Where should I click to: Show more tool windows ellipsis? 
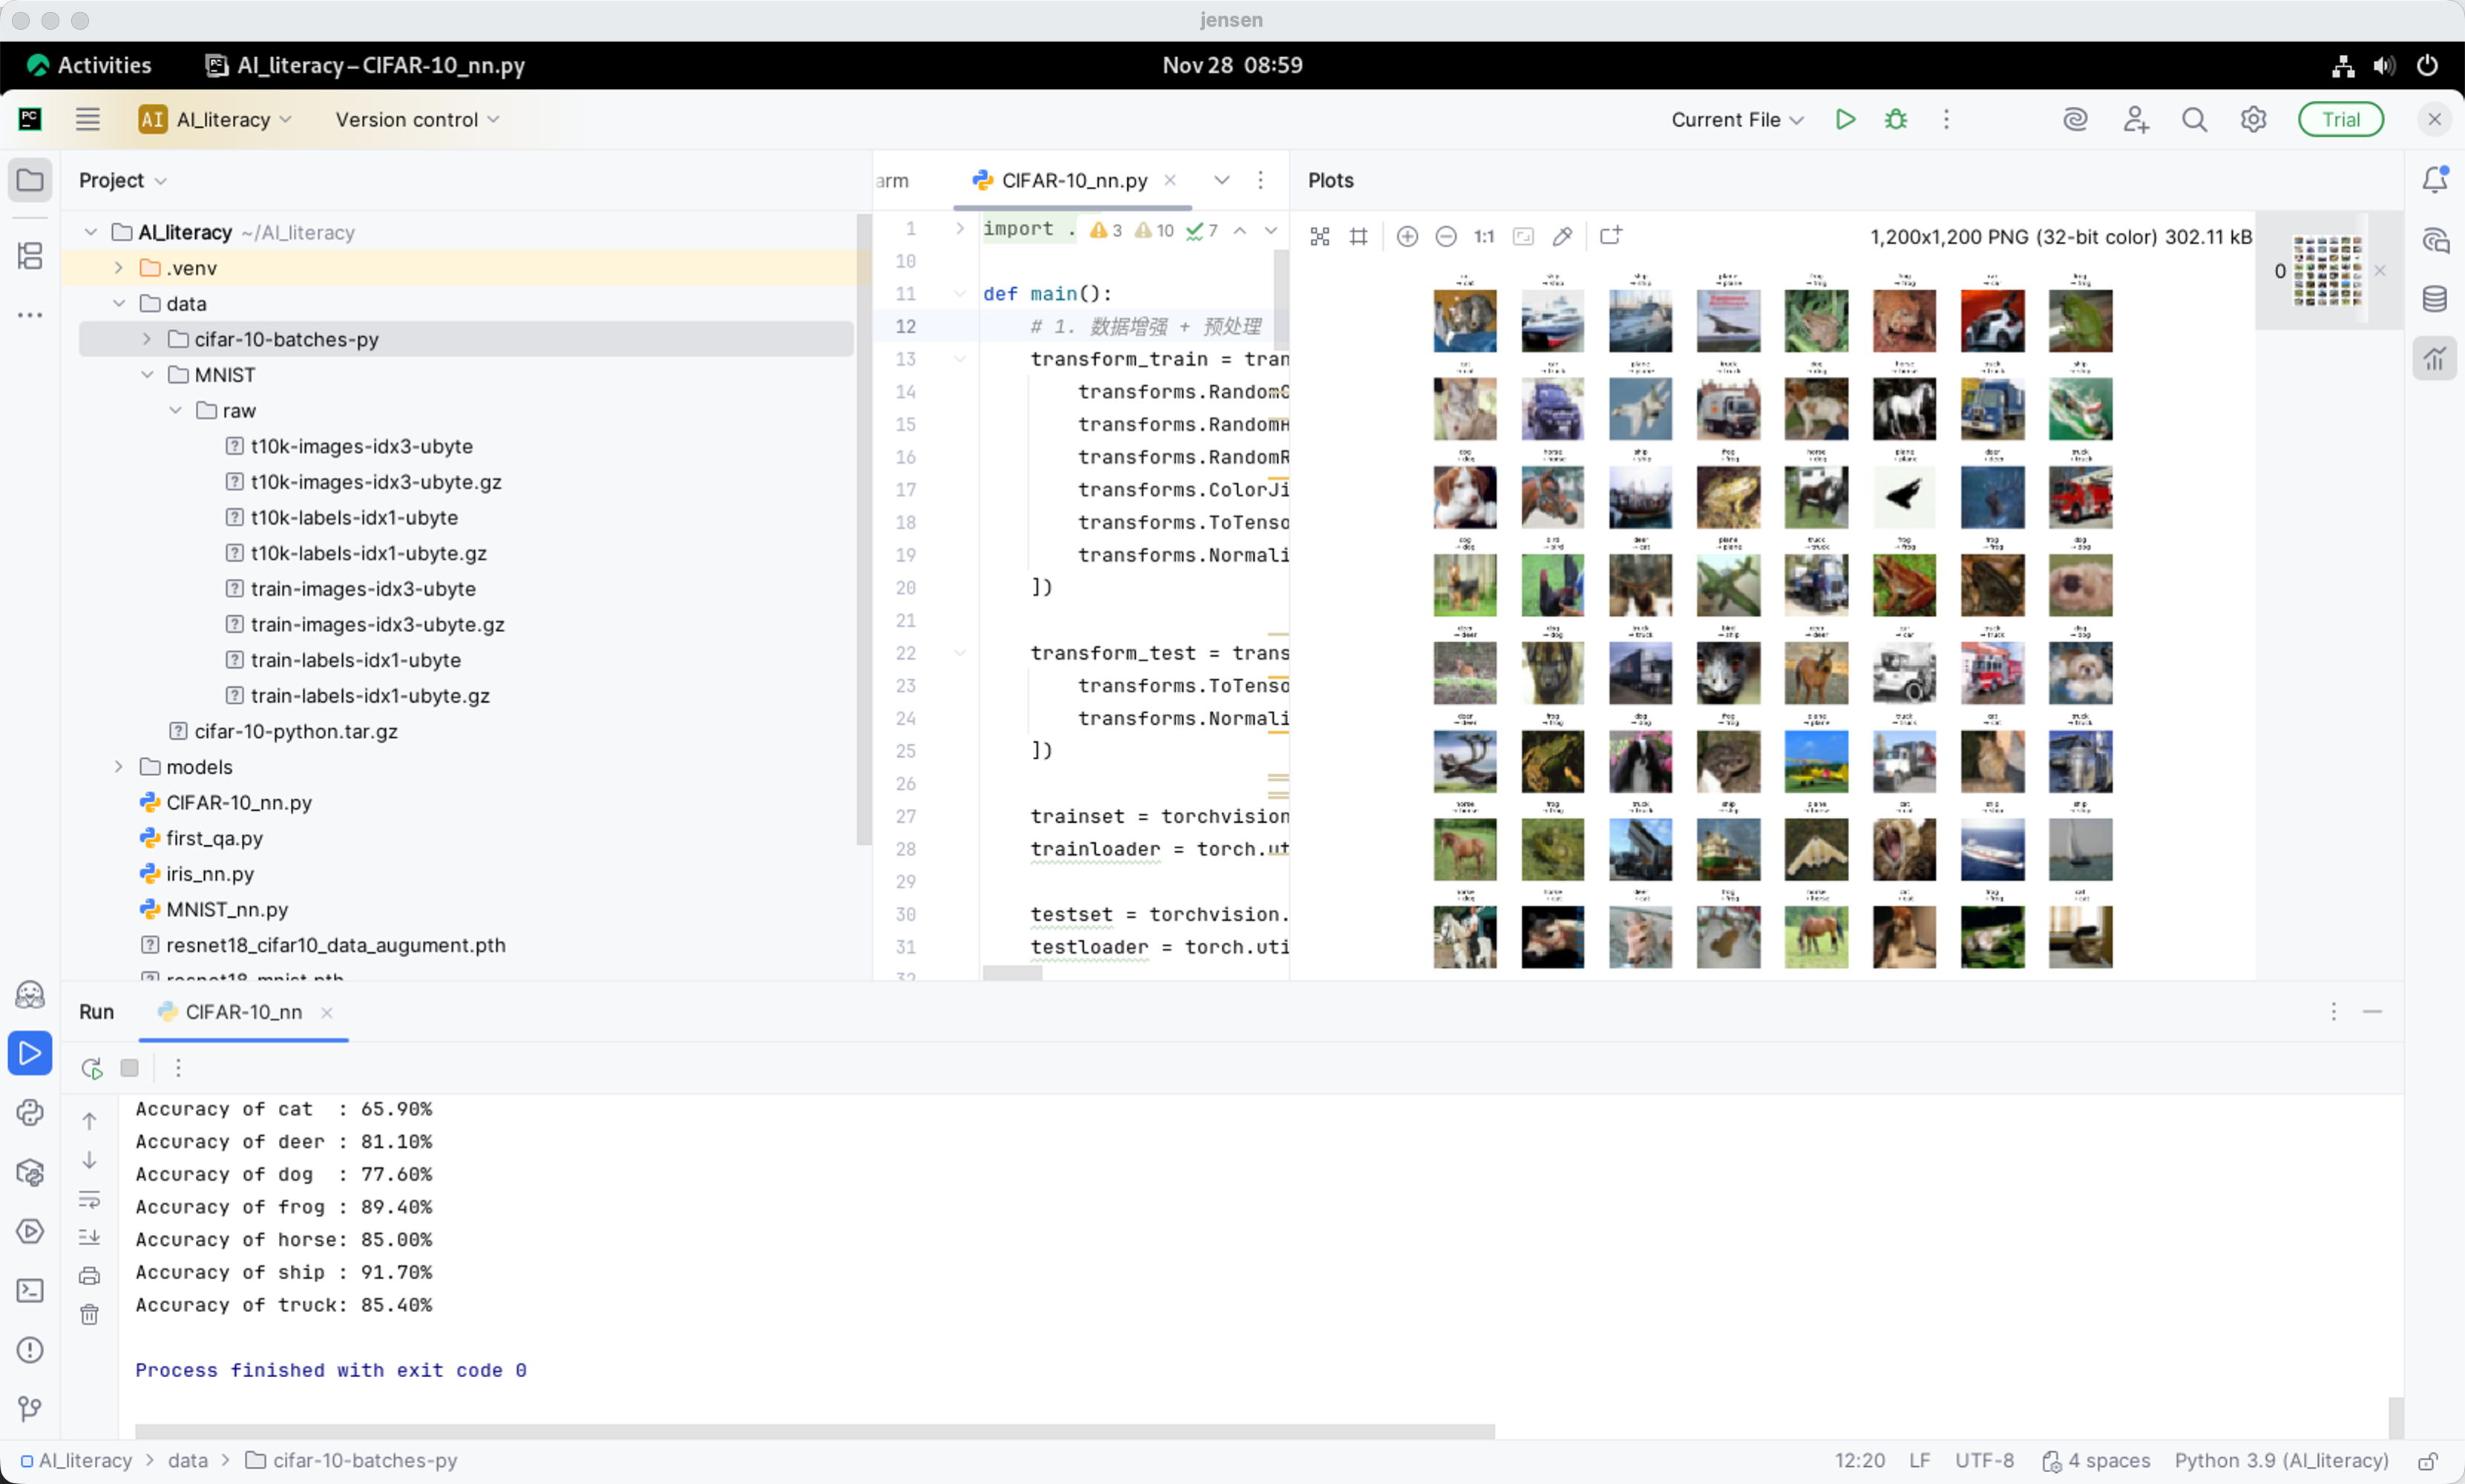(x=30, y=315)
